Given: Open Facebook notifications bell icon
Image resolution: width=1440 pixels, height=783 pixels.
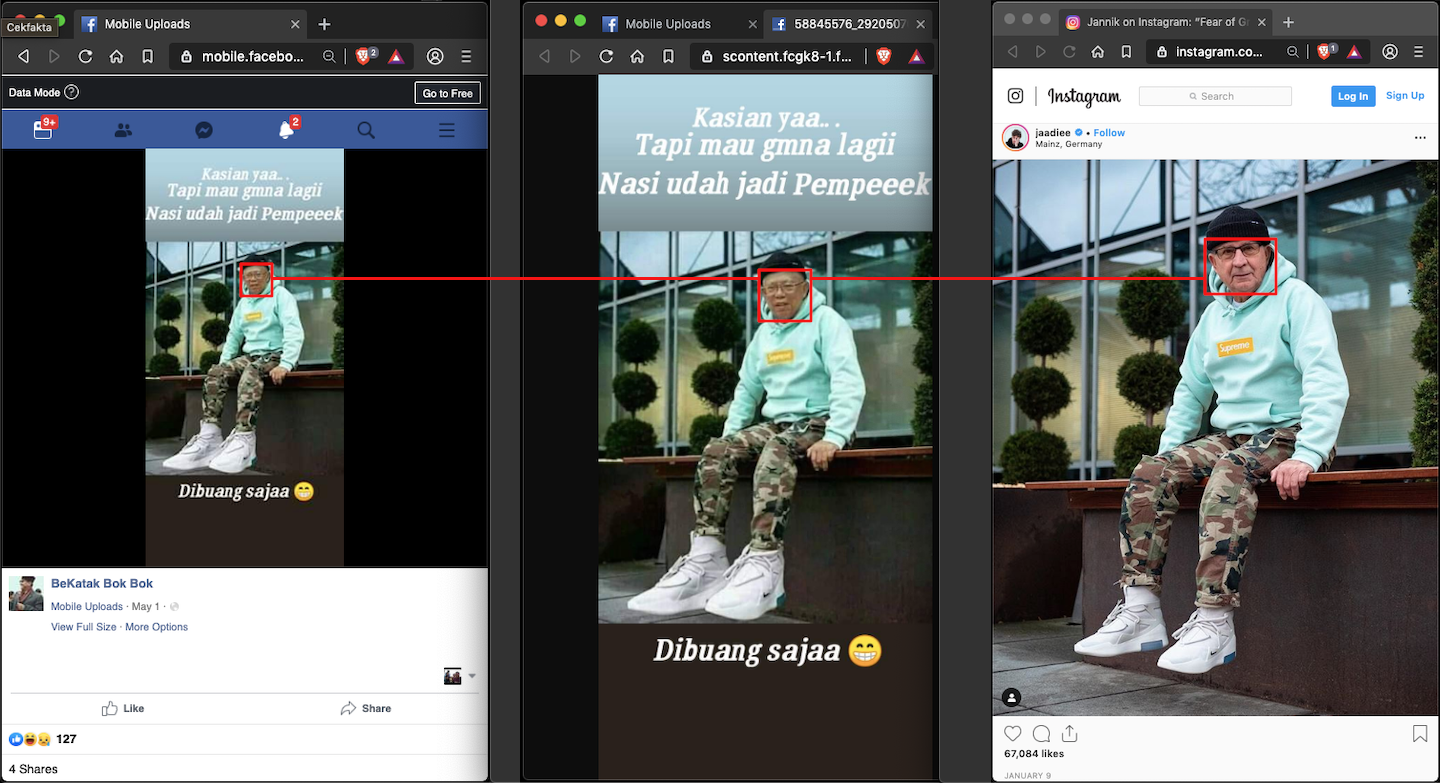Looking at the screenshot, I should (x=286, y=130).
